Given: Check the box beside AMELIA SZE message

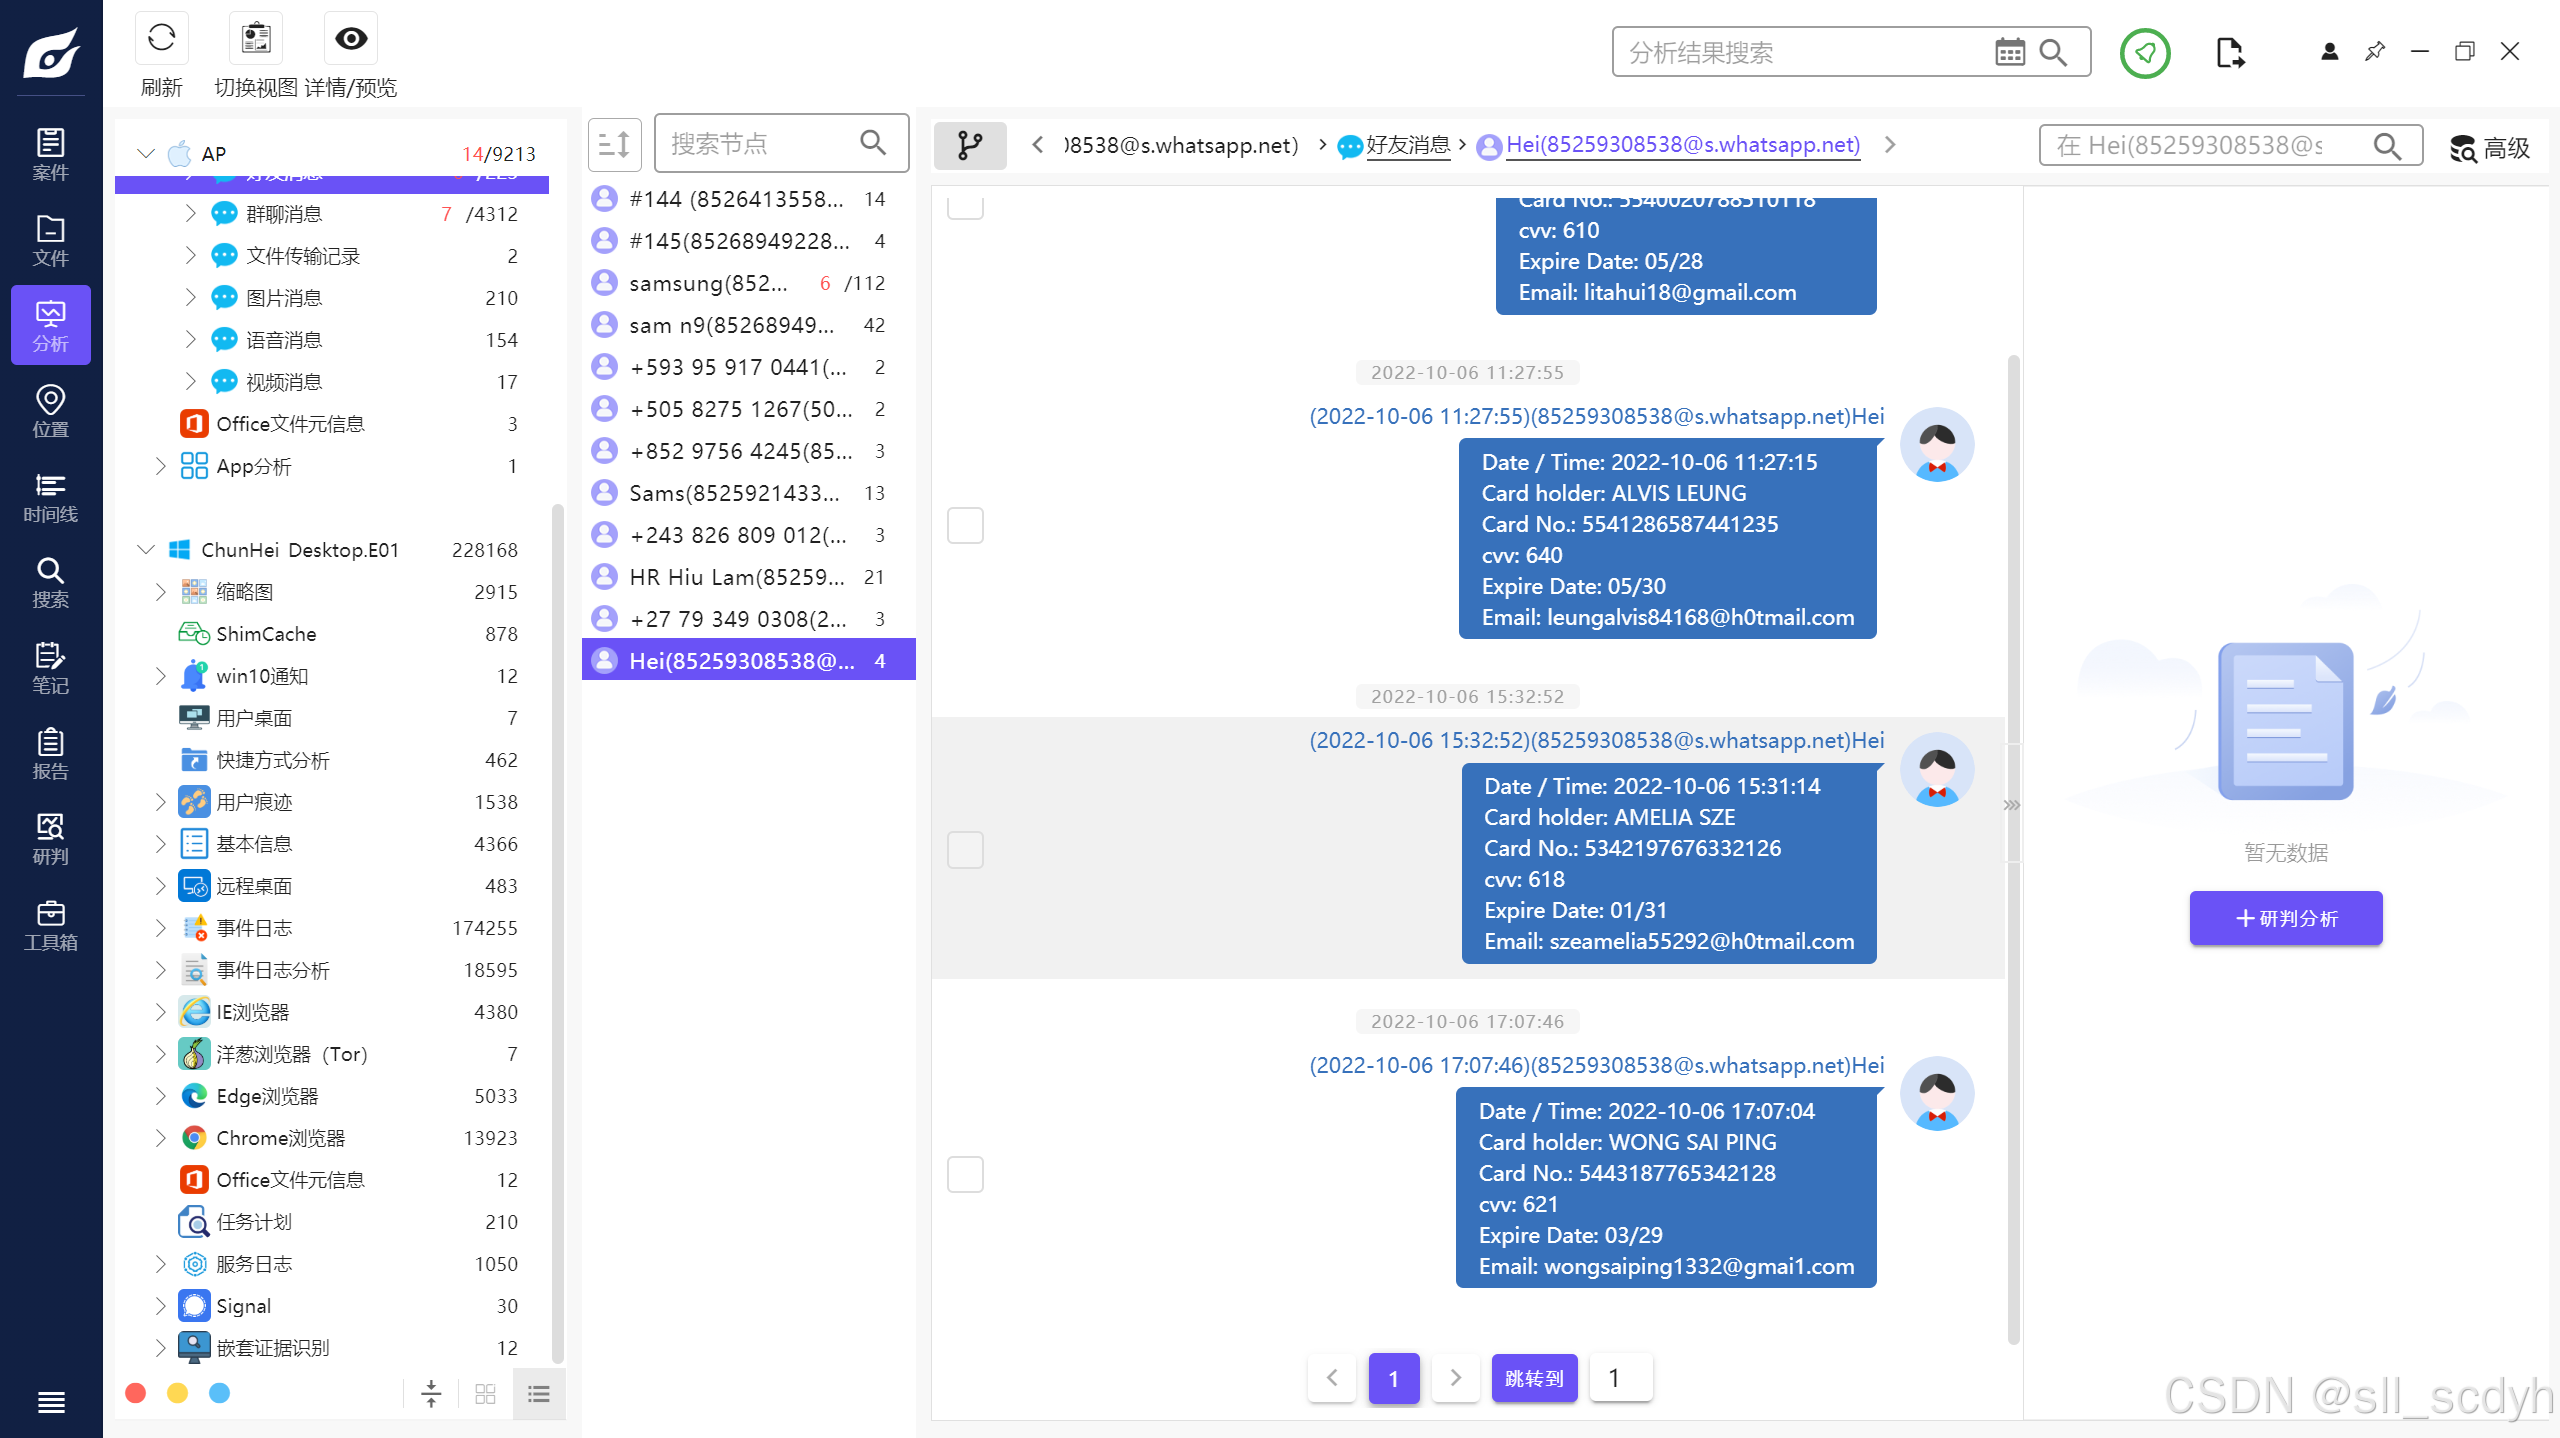Looking at the screenshot, I should [965, 850].
